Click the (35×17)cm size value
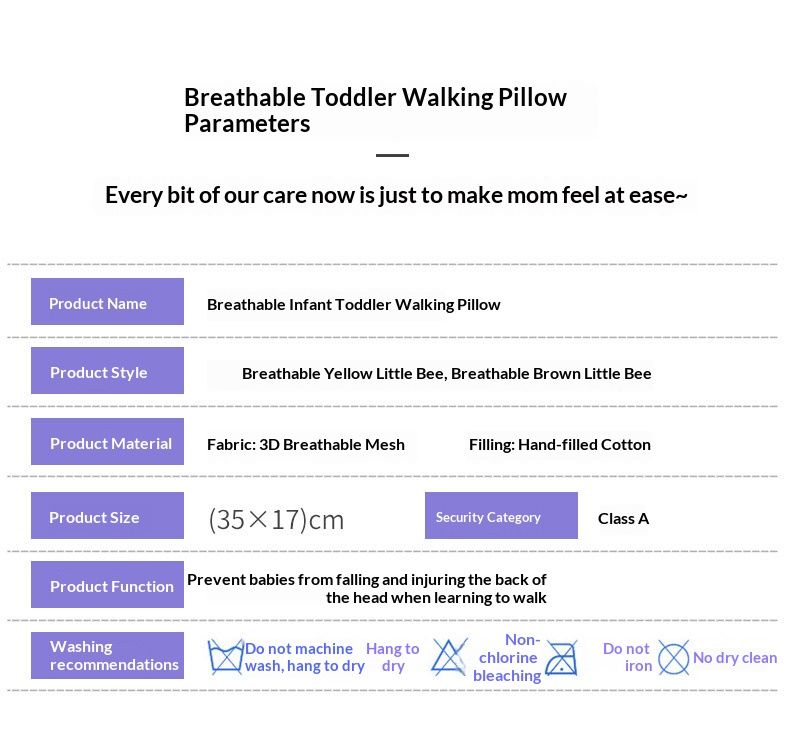Image resolution: width=790 pixels, height=745 pixels. tap(276, 519)
